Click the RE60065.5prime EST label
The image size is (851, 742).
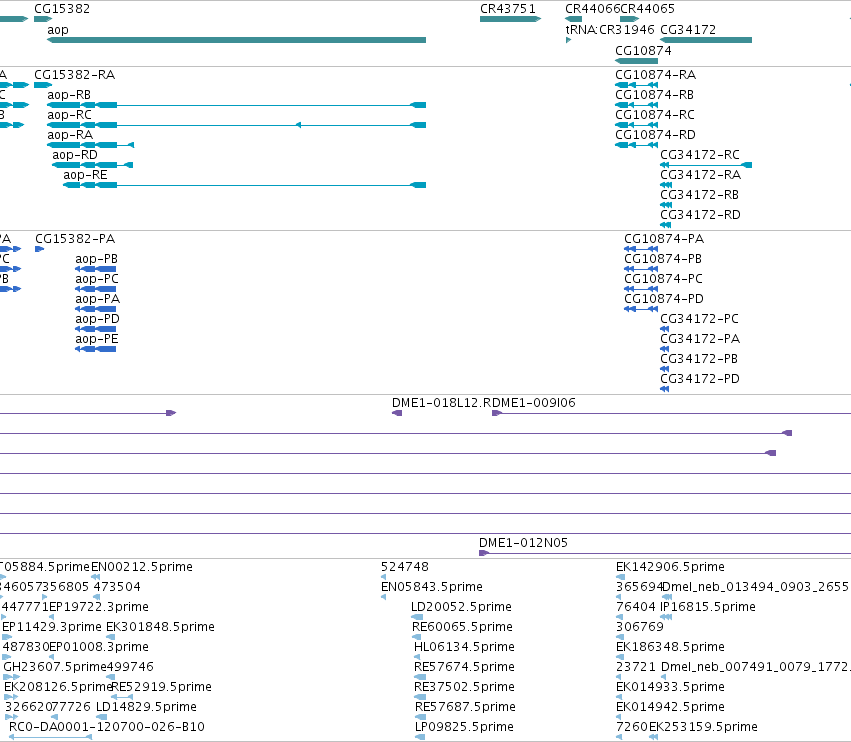[x=462, y=627]
